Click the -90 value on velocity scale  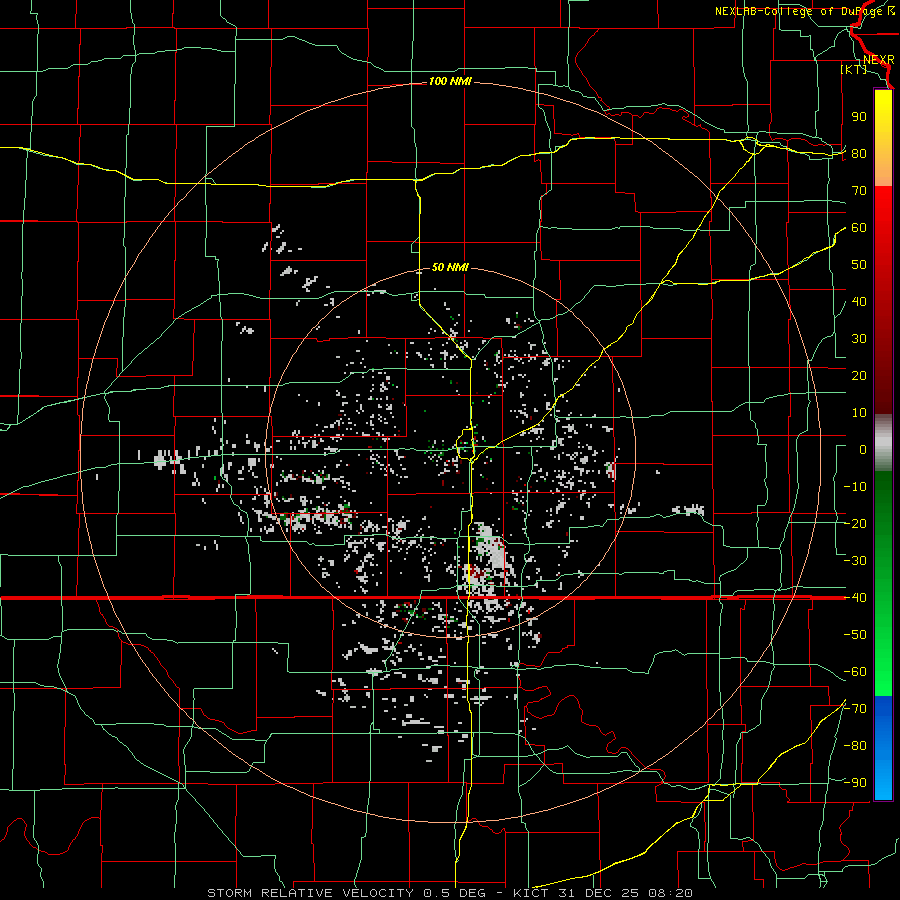tap(855, 783)
